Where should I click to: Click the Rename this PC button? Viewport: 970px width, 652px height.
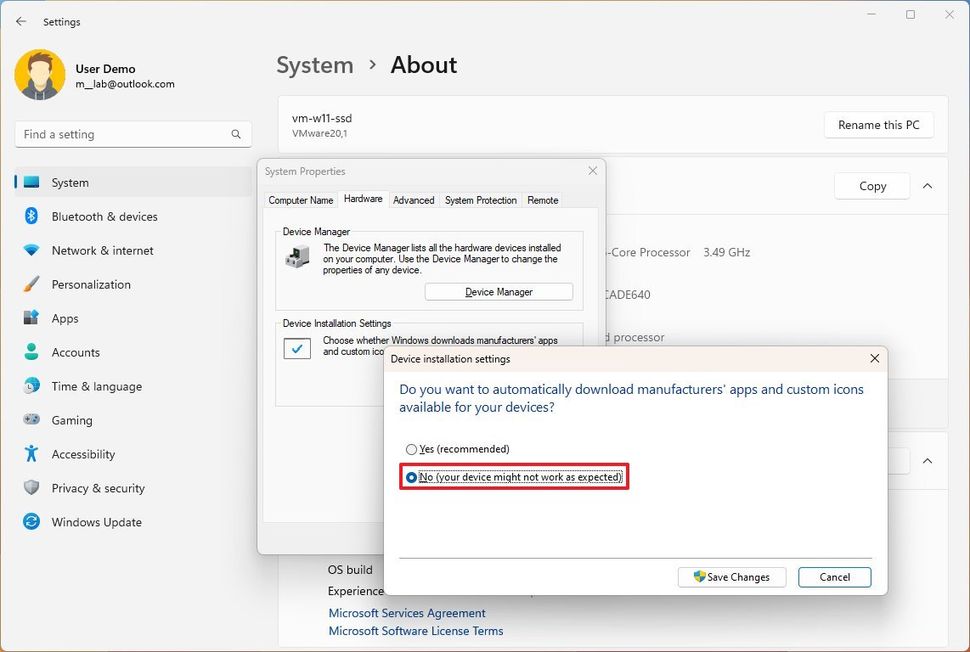click(x=878, y=124)
